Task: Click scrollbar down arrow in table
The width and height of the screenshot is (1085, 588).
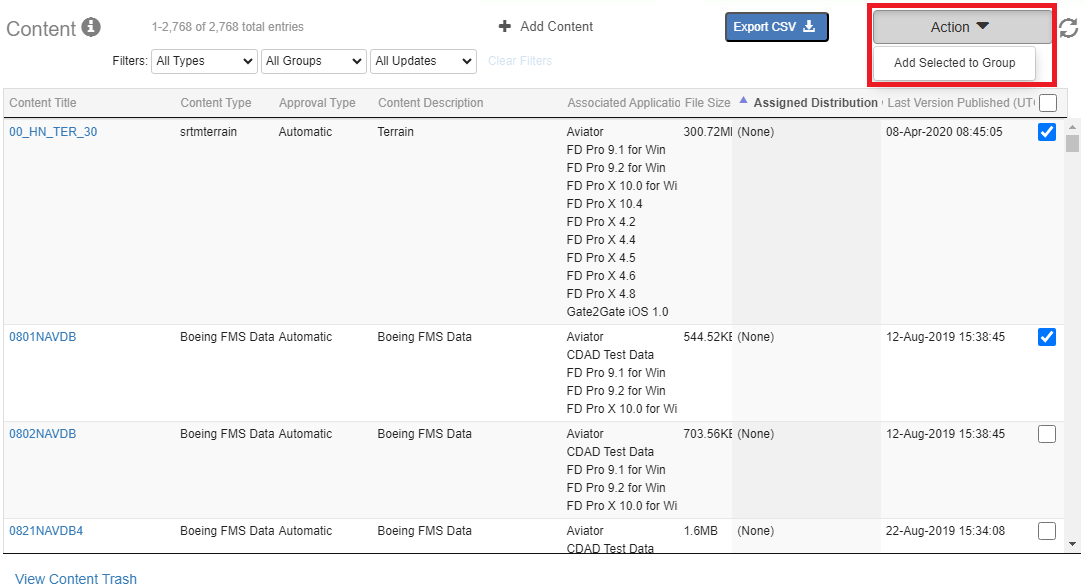Action: 1073,544
